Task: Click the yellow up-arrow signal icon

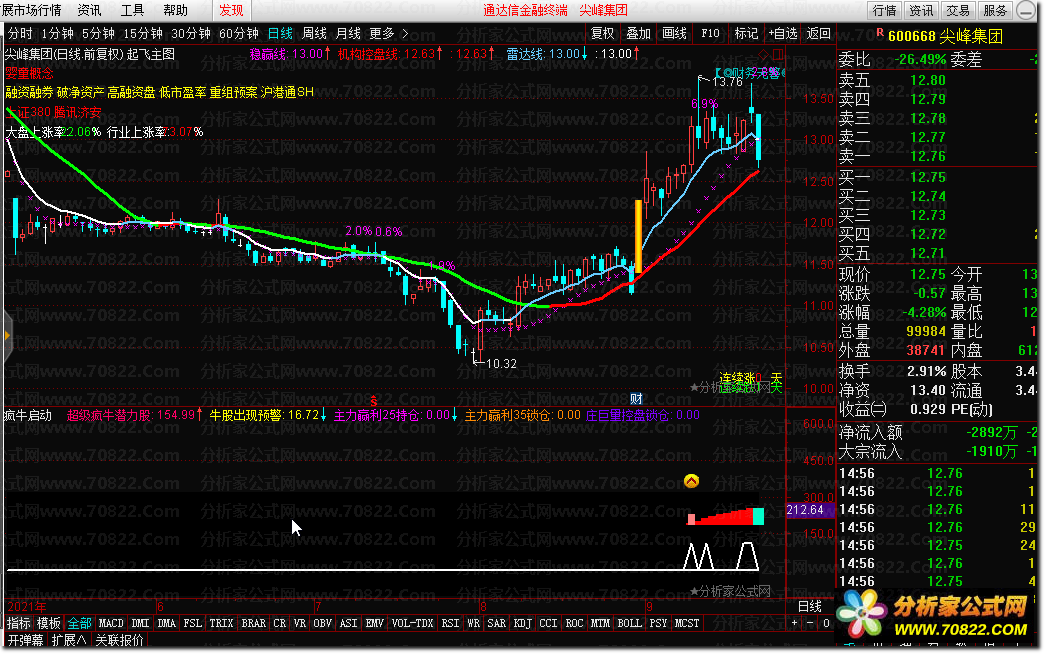Action: point(692,481)
